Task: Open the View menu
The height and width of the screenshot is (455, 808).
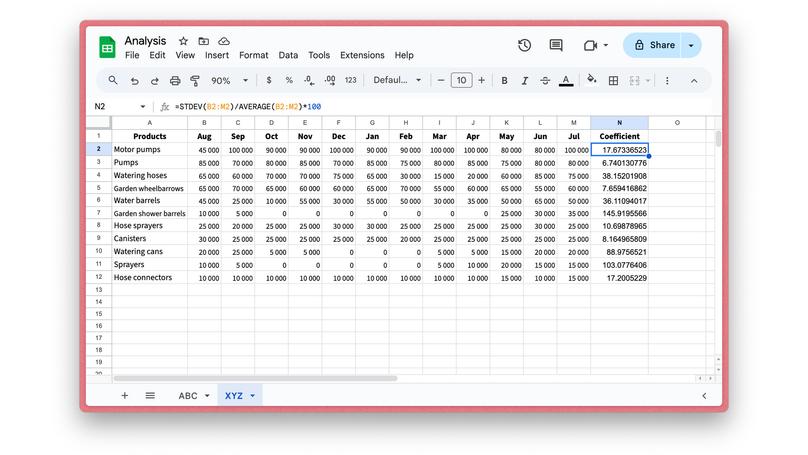Action: pyautogui.click(x=185, y=55)
